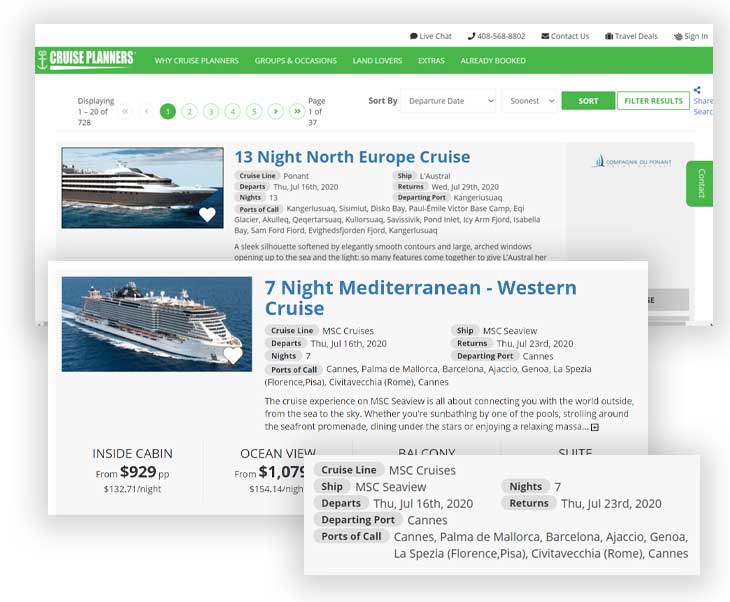Click Live Chat speech bubble icon
This screenshot has width=730, height=602.
(x=413, y=36)
